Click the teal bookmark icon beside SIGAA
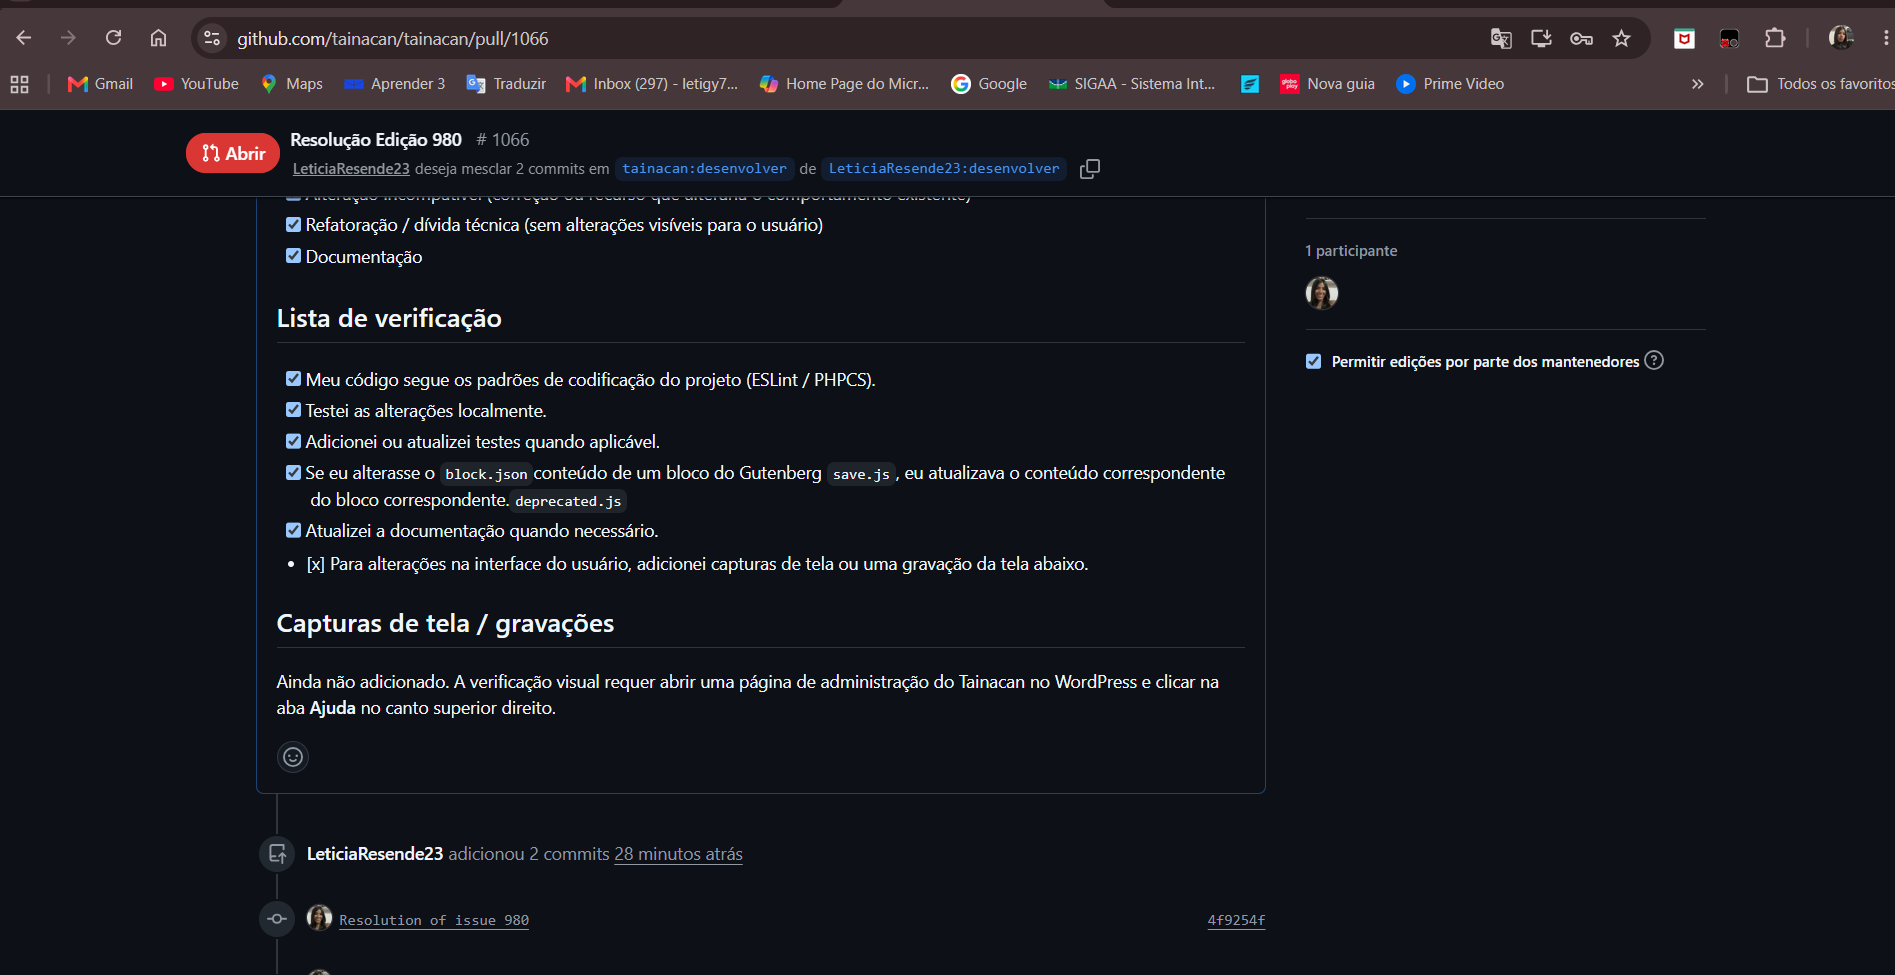1895x975 pixels. pos(1250,84)
